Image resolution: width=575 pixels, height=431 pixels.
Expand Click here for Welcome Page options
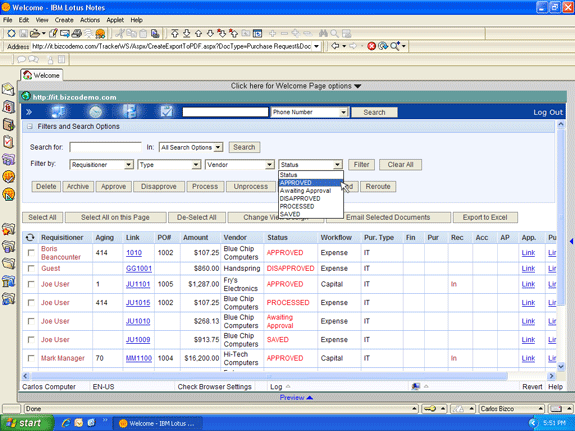pos(296,86)
